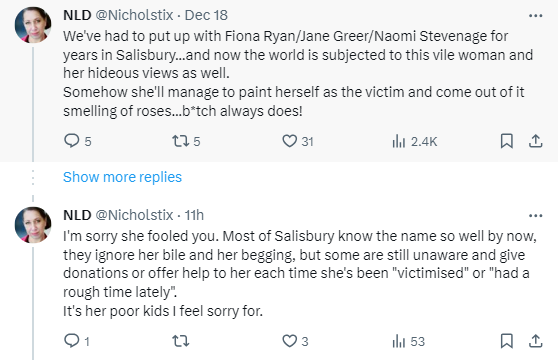Open more options for 11h tweet
This screenshot has width=558, height=360.
tap(536, 216)
